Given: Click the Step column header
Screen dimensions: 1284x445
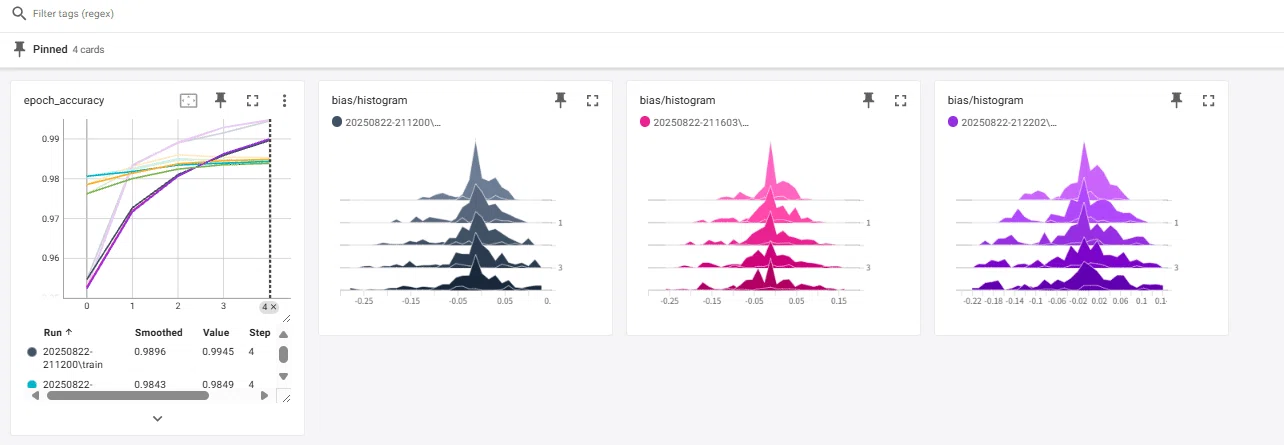Looking at the screenshot, I should pos(260,332).
